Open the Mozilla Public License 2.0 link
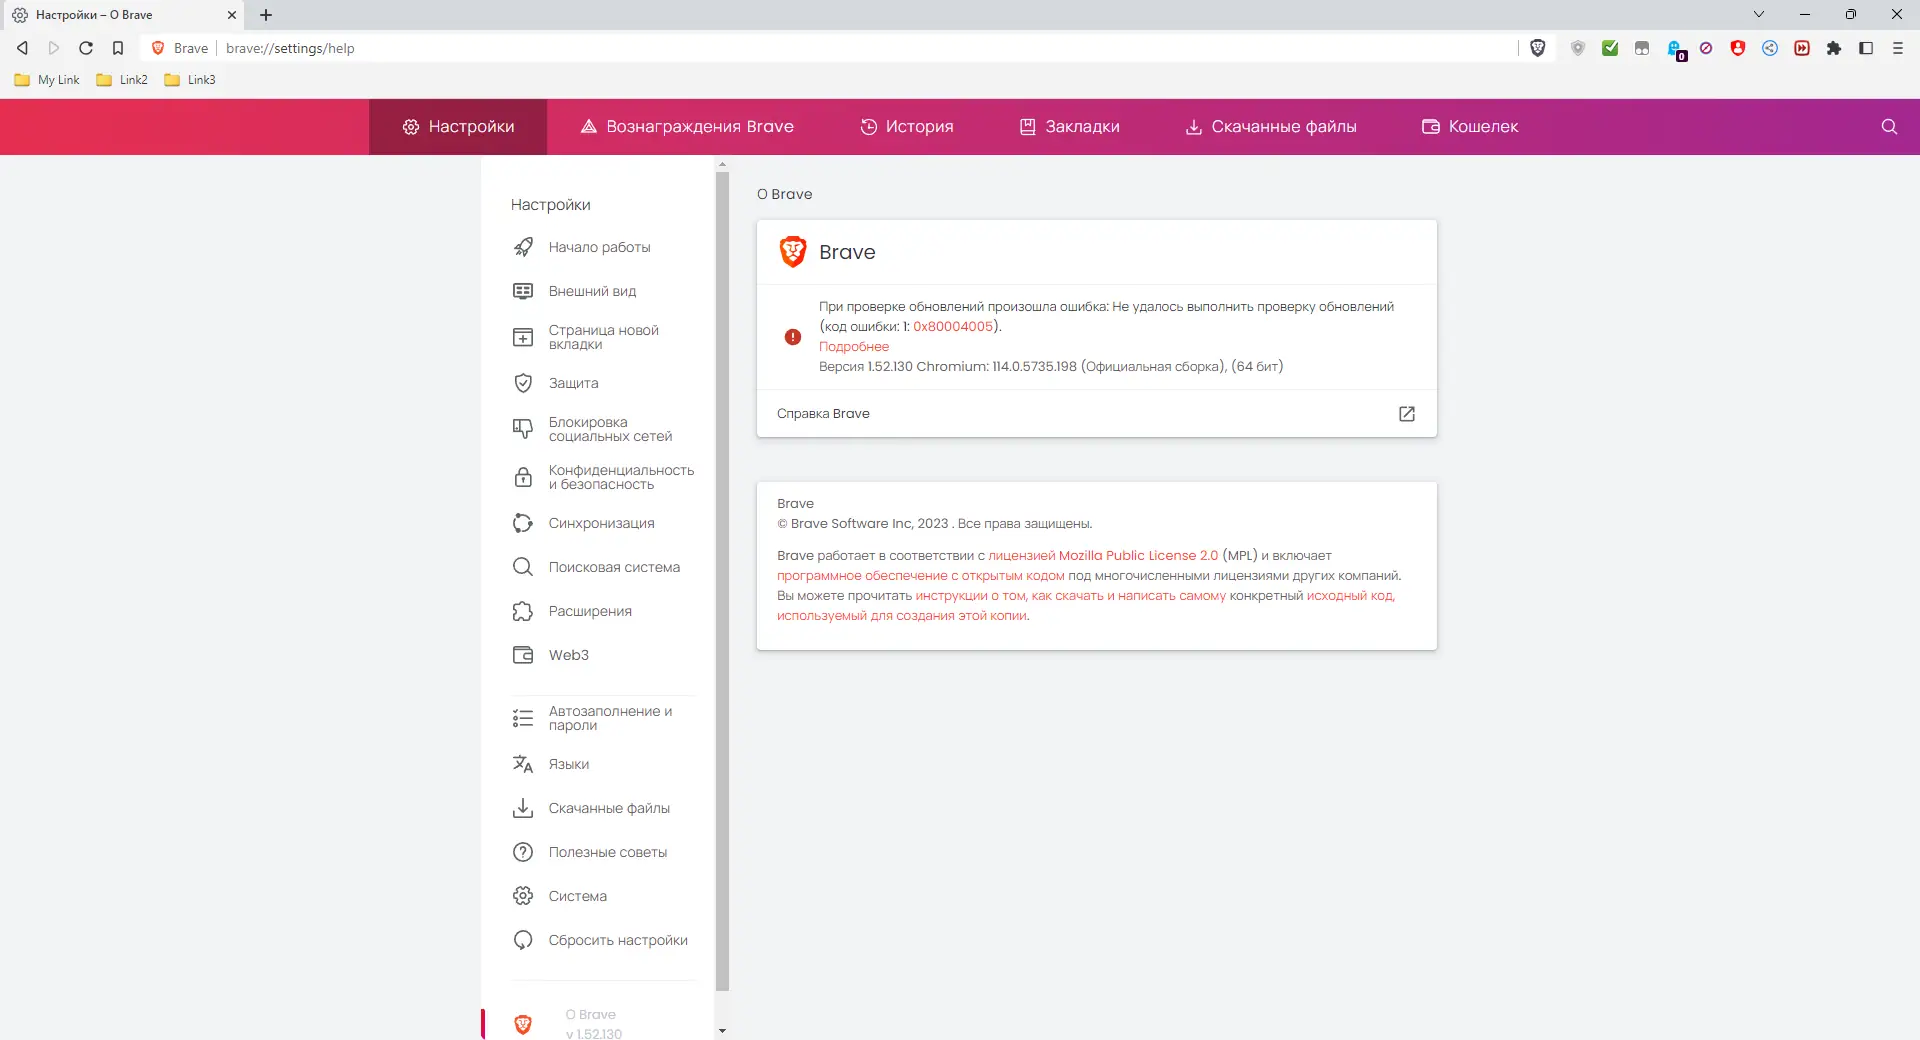The height and width of the screenshot is (1040, 1920). (1103, 556)
